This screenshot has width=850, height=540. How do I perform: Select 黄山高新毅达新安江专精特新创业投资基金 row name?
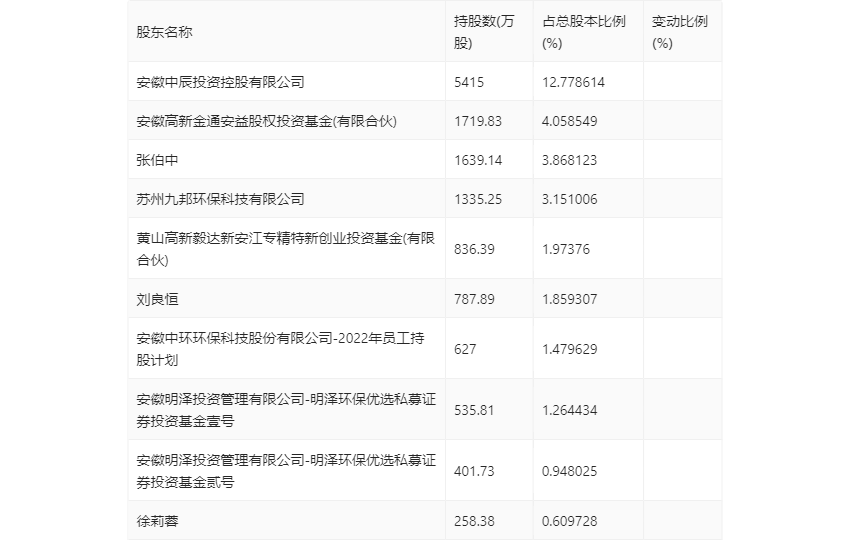coord(286,249)
